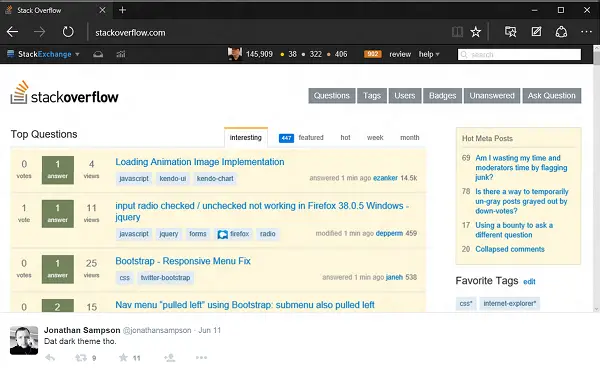Screen dimensions: 600x376
Task: Click the page vertical scrollbar thumb
Action: [x=596, y=58]
